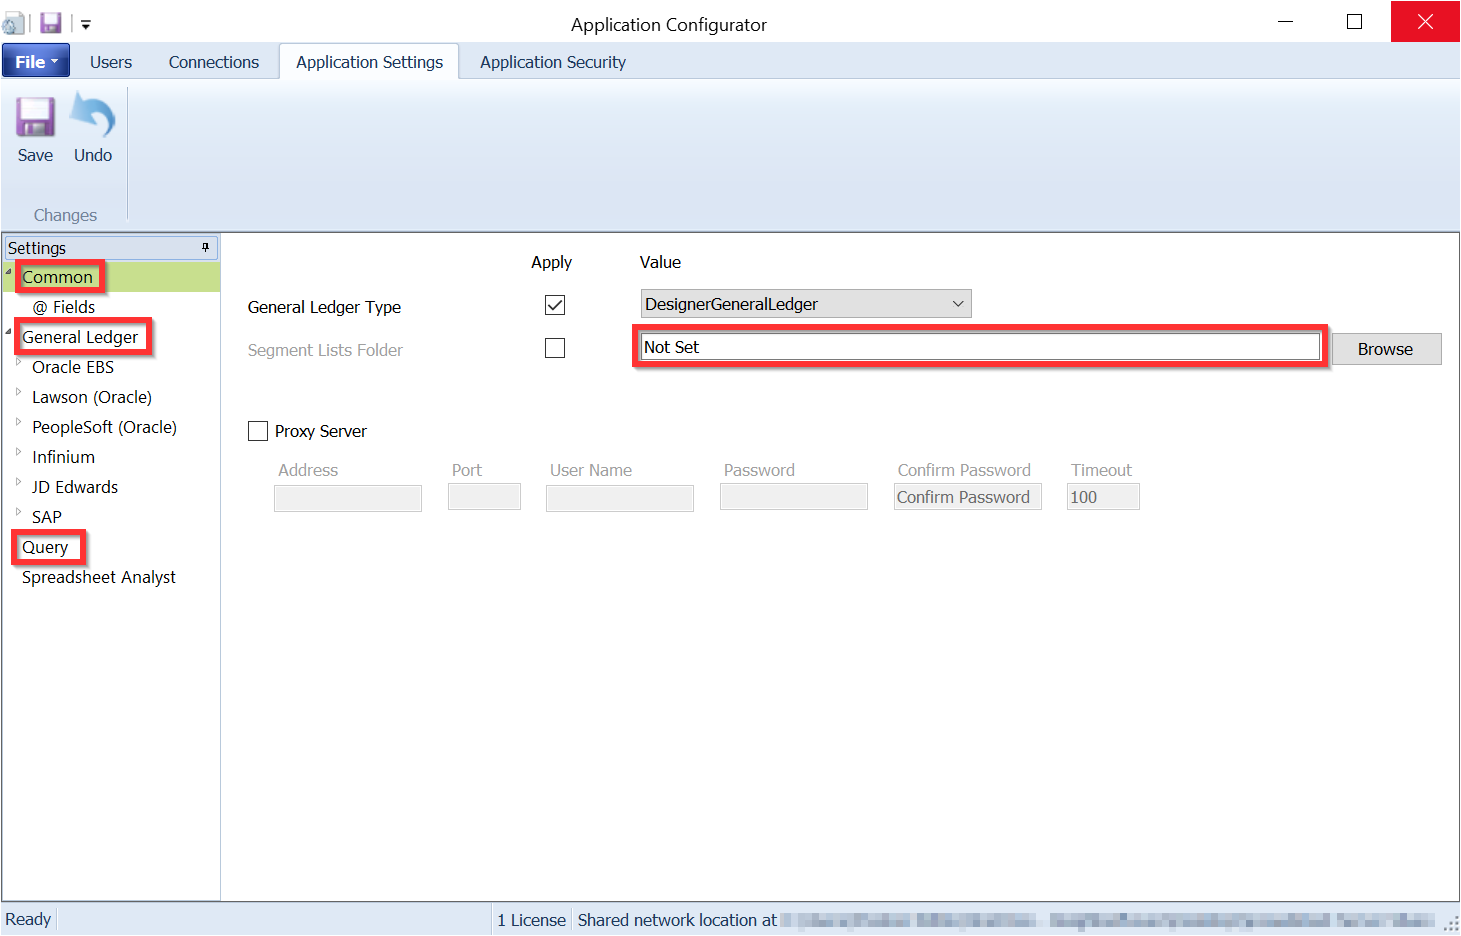Click the proxy Address field
Screen dimensions: 1461x936
pyautogui.click(x=348, y=498)
